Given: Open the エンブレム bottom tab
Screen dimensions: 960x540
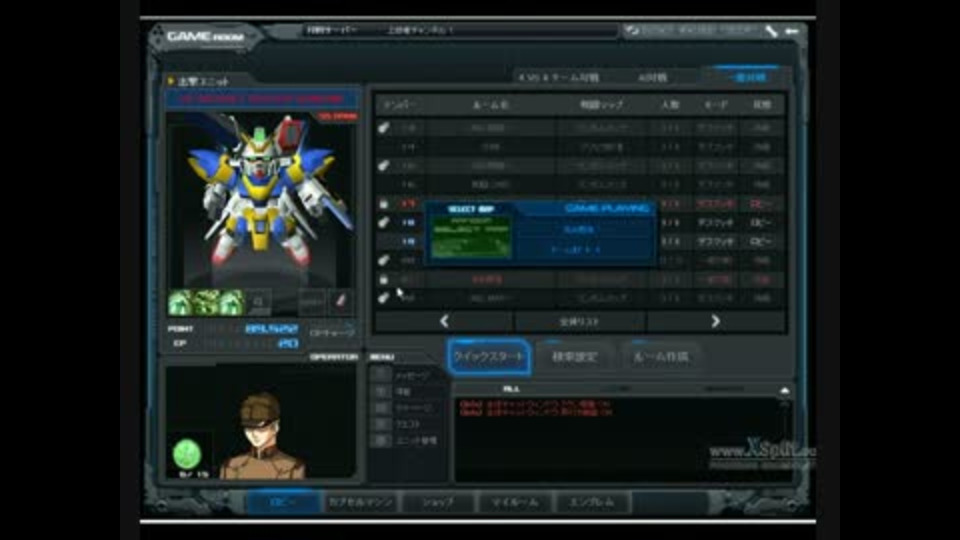Looking at the screenshot, I should tap(592, 502).
